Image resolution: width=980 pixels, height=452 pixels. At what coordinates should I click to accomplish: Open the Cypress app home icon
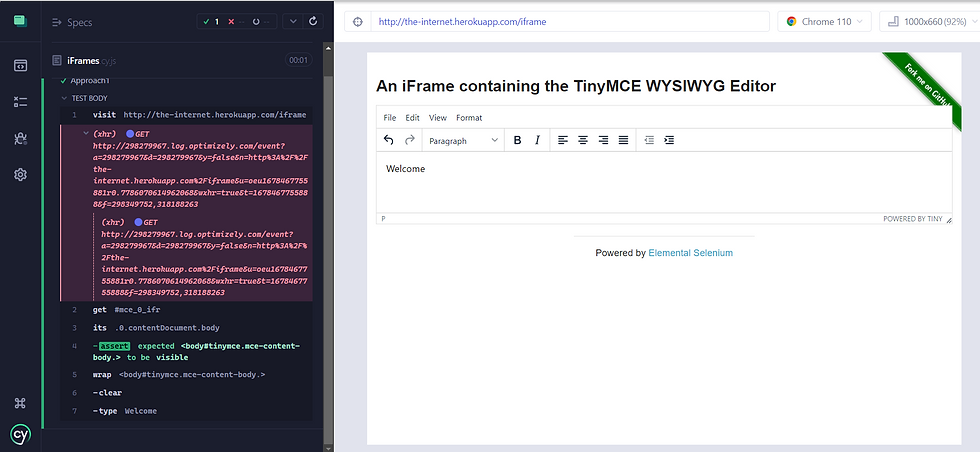click(x=20, y=21)
